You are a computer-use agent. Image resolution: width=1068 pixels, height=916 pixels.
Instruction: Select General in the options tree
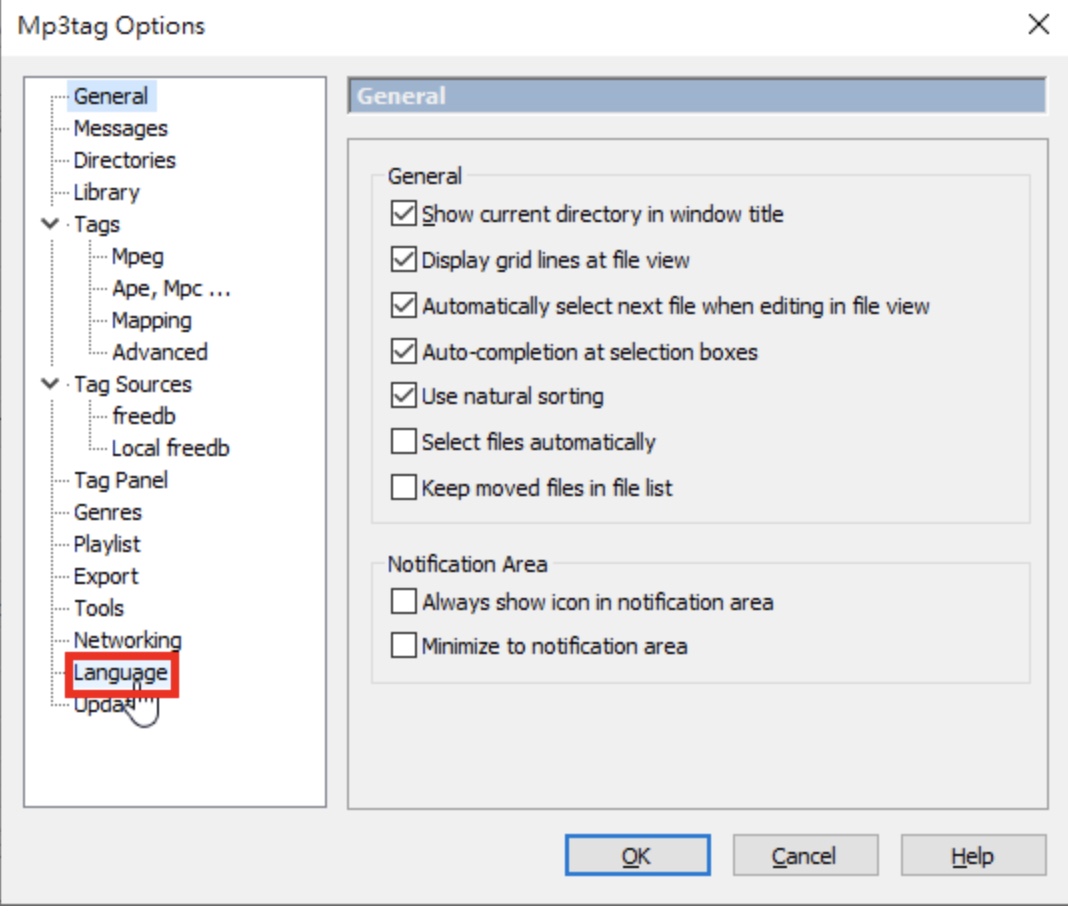(x=111, y=96)
